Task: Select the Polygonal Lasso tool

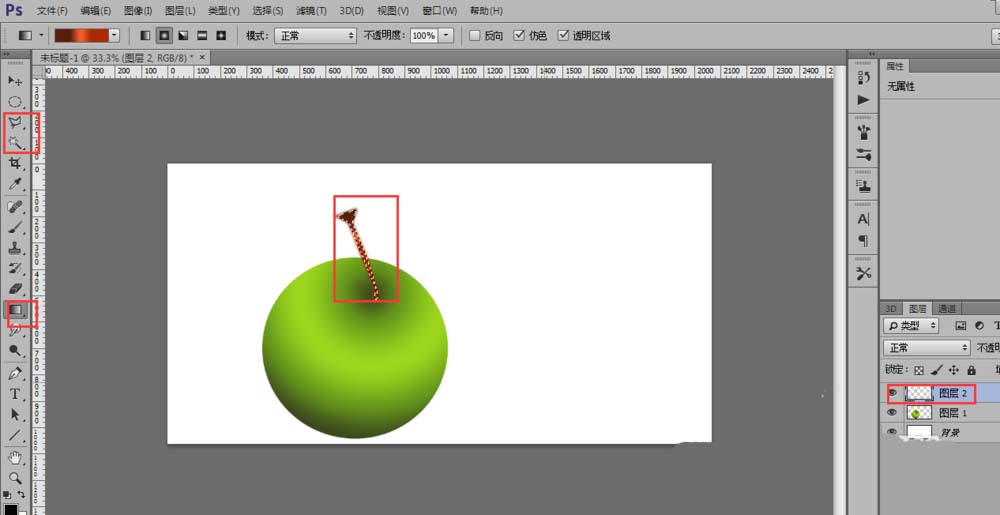Action: tap(15, 122)
